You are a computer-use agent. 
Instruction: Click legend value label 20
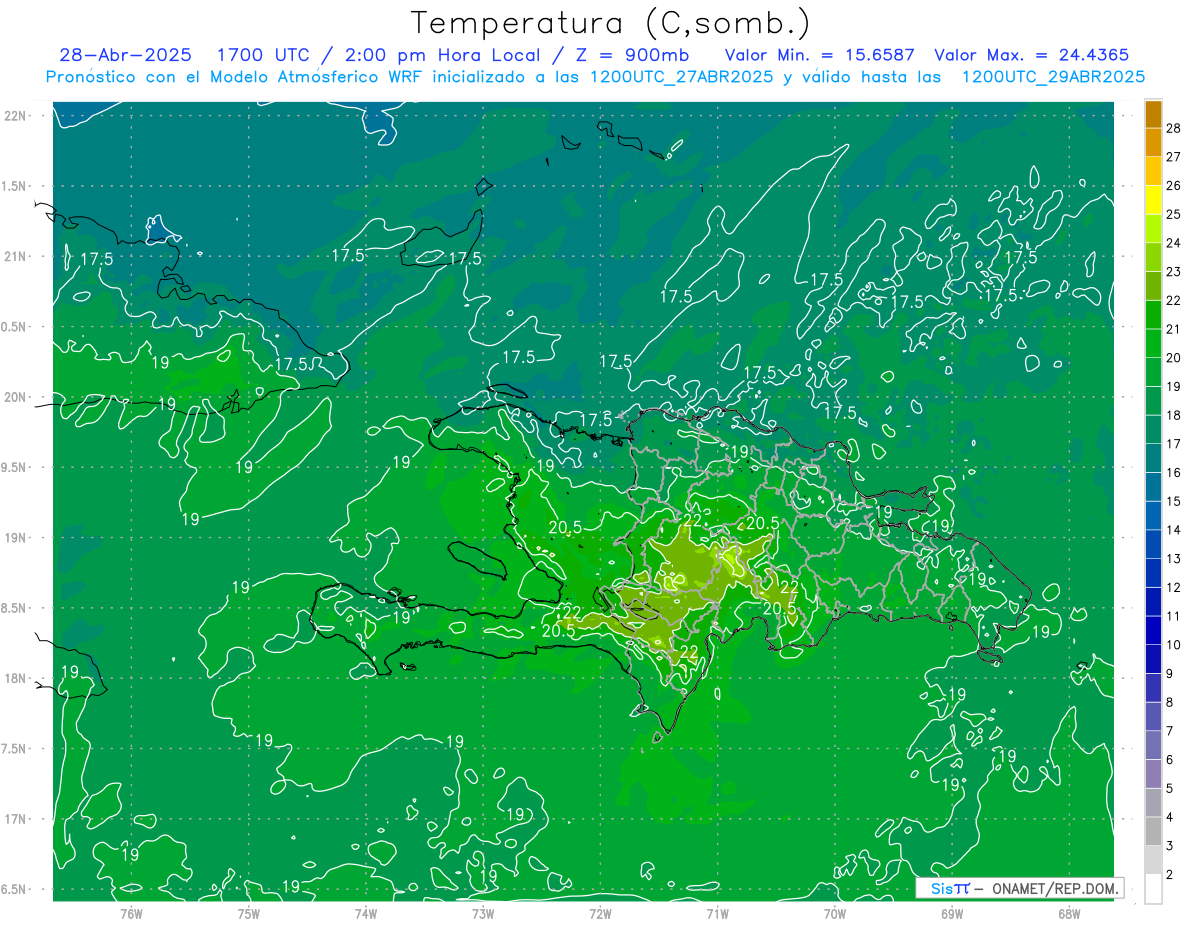(1174, 357)
